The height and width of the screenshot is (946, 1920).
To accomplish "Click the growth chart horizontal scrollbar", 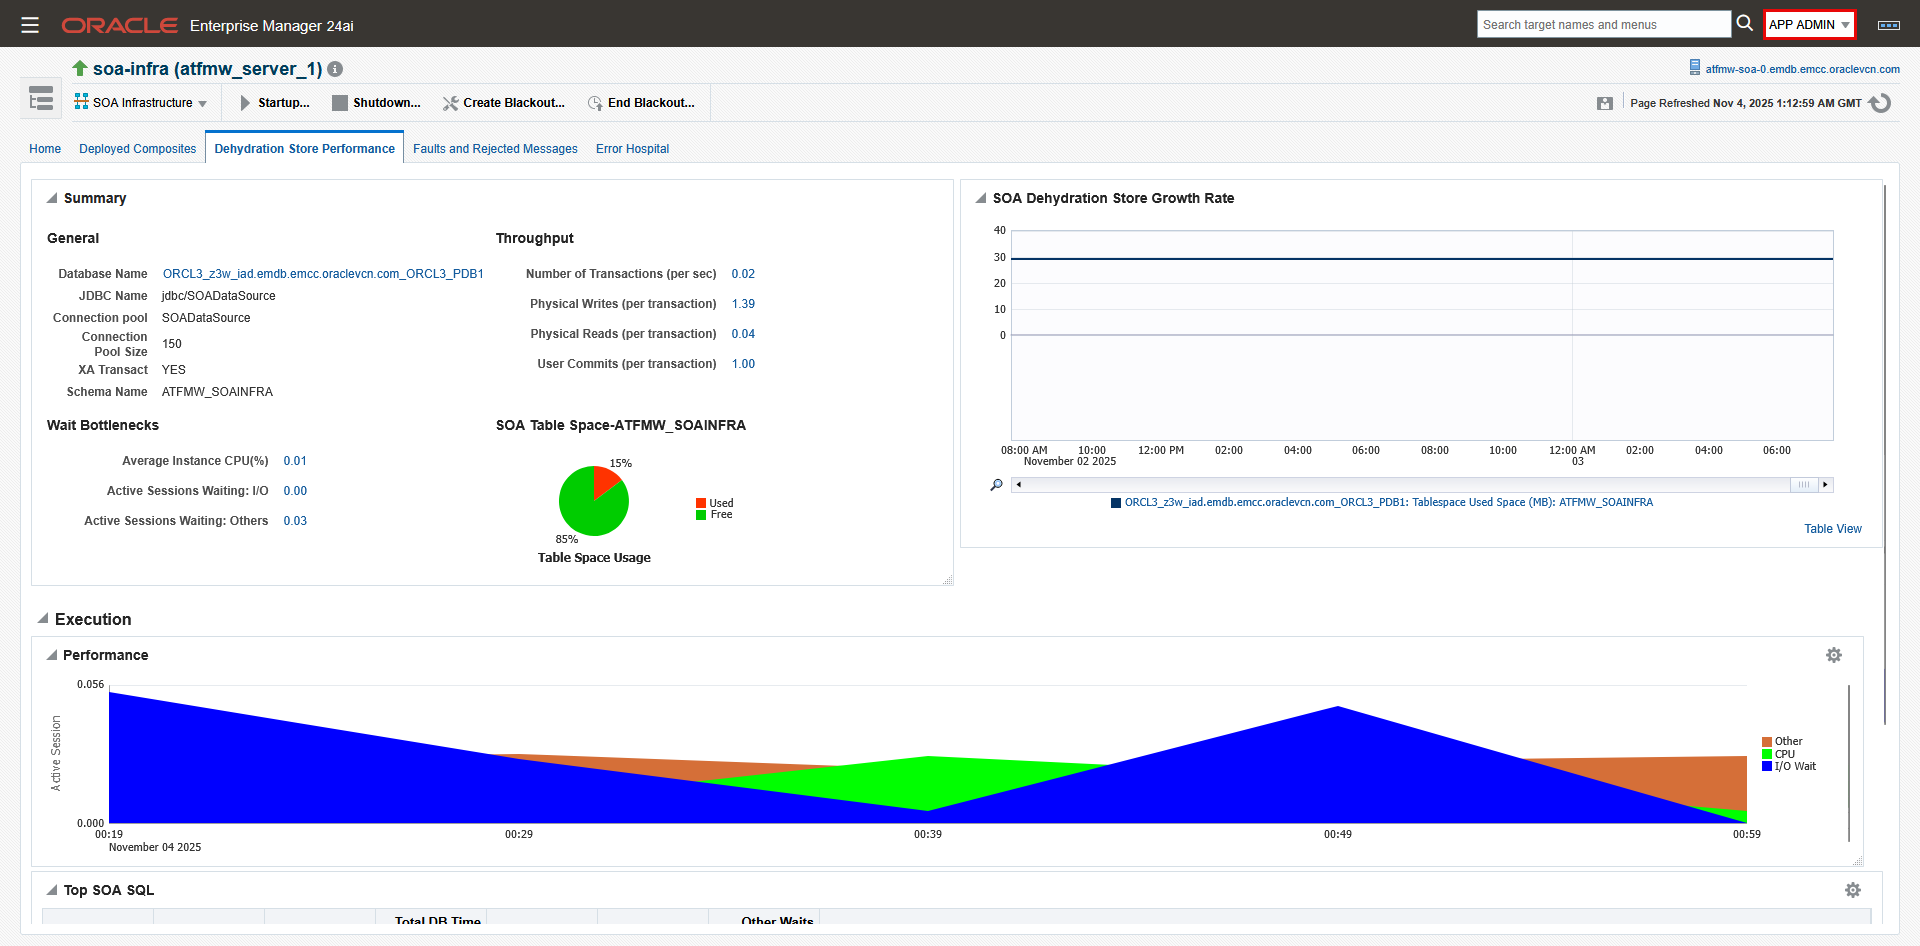I will pyautogui.click(x=1400, y=485).
